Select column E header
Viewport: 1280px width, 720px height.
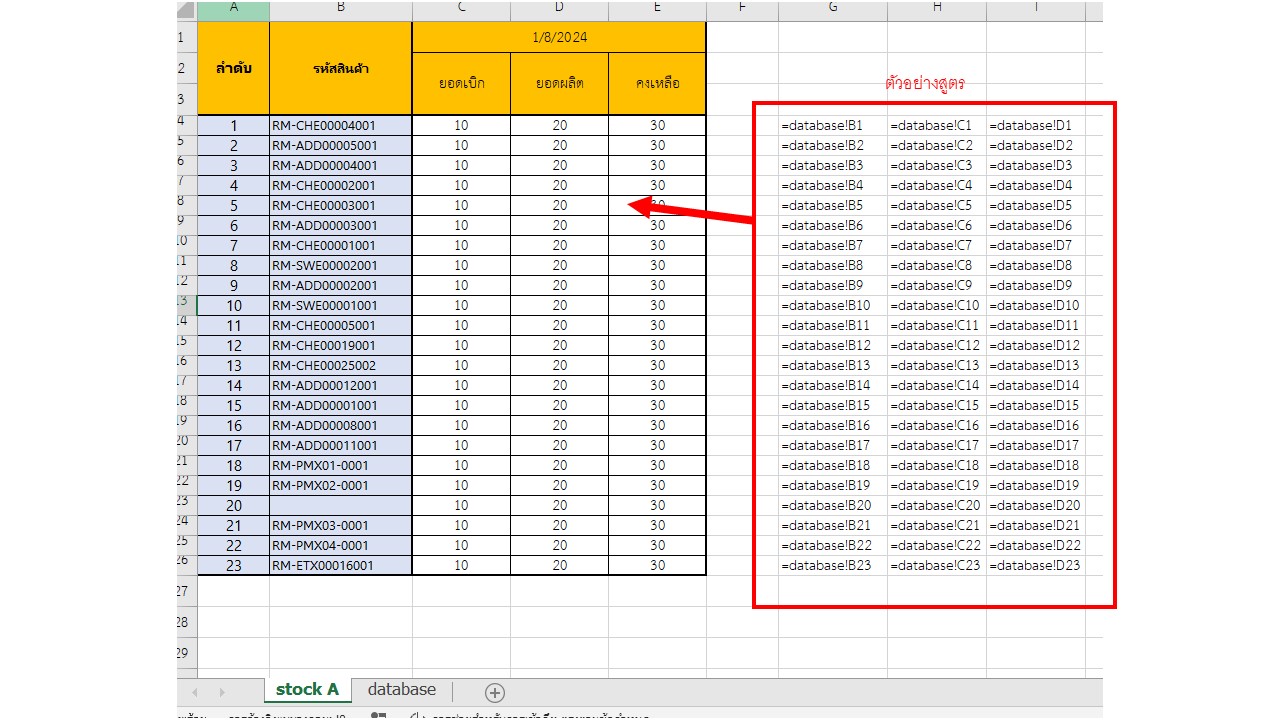click(x=657, y=10)
